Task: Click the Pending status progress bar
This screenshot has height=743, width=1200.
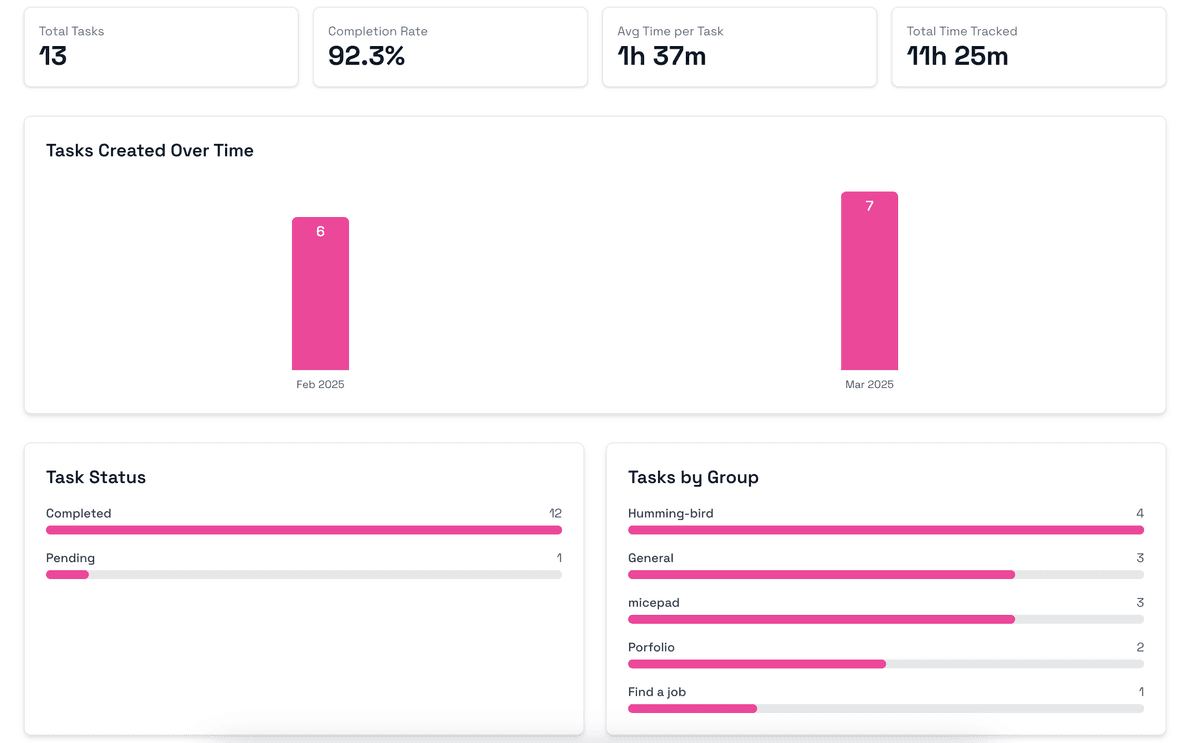Action: click(x=304, y=575)
